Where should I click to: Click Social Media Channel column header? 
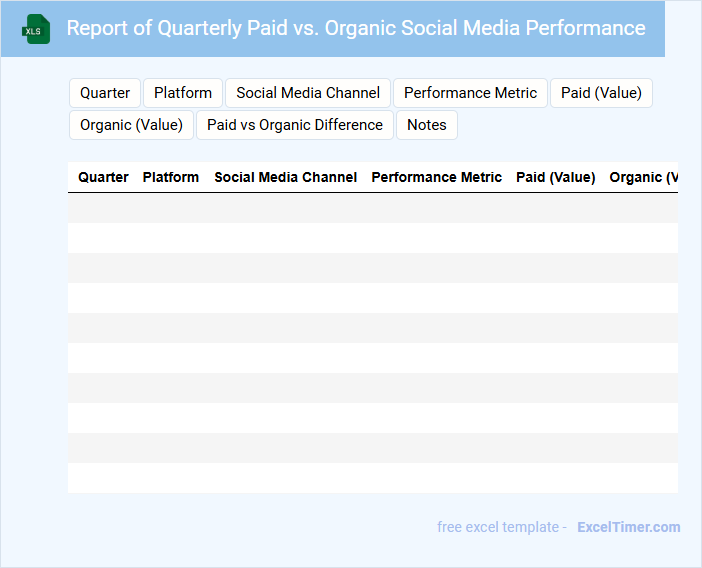click(285, 177)
